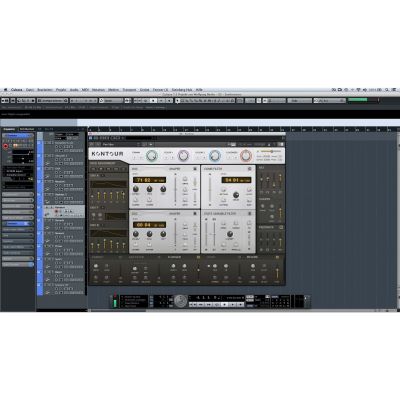Click the red macro knob in Kontour header
This screenshot has height=400, width=400.
coord(246,156)
